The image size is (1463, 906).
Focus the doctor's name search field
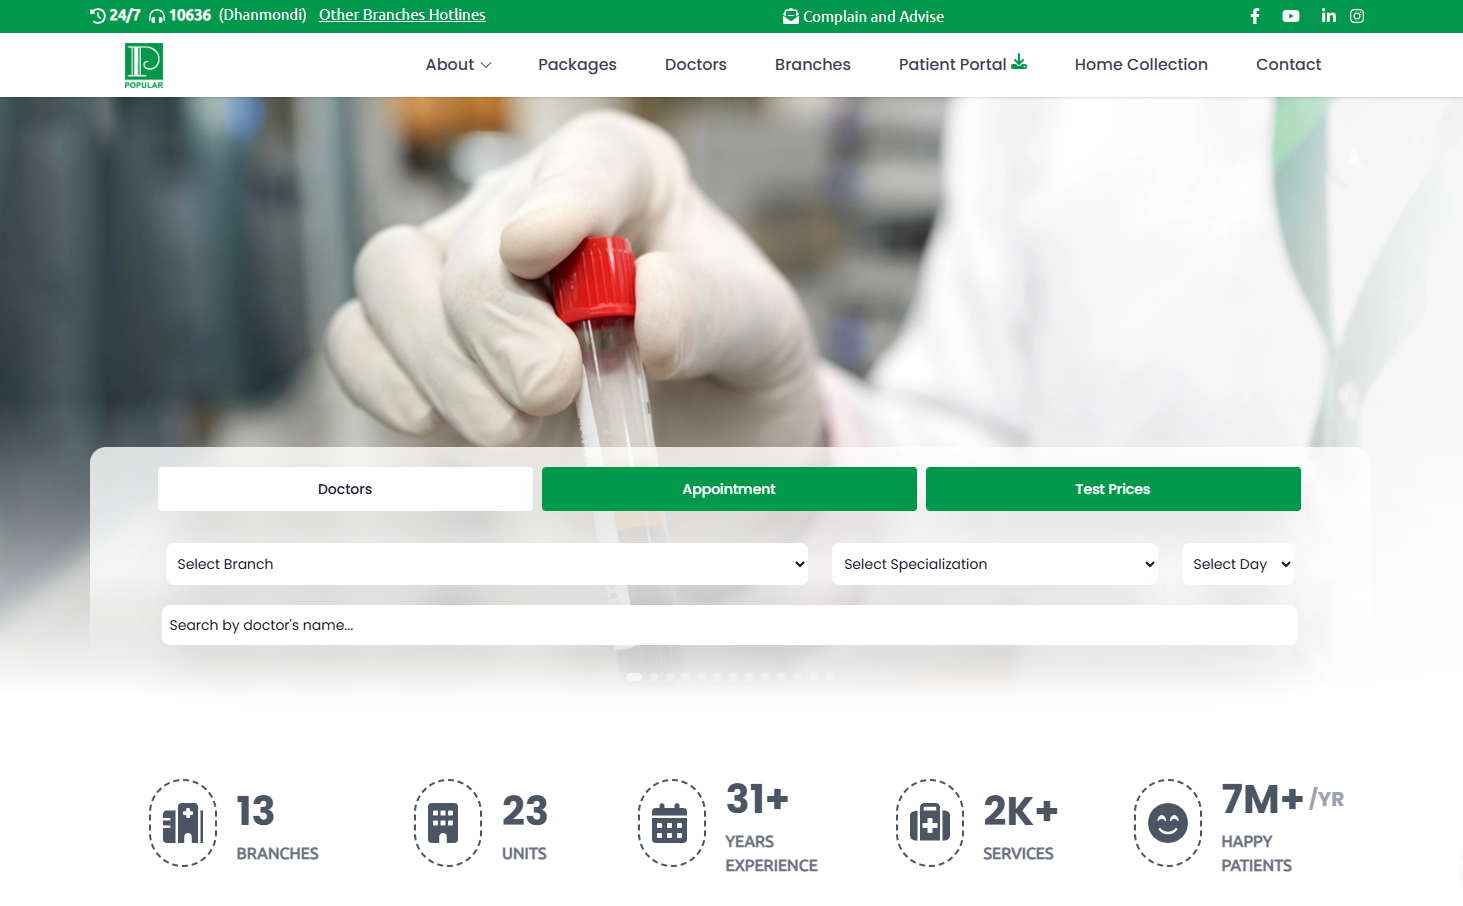pos(729,625)
